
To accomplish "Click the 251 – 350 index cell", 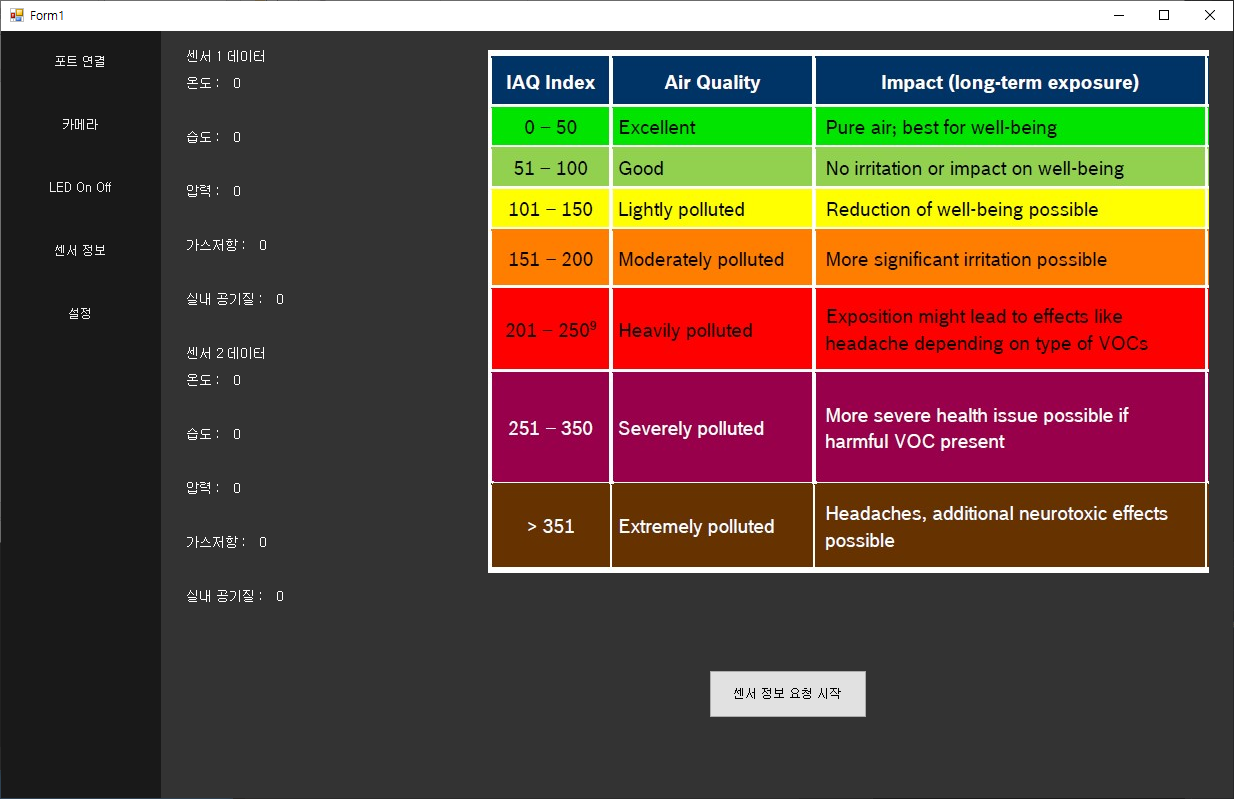I will [x=551, y=428].
